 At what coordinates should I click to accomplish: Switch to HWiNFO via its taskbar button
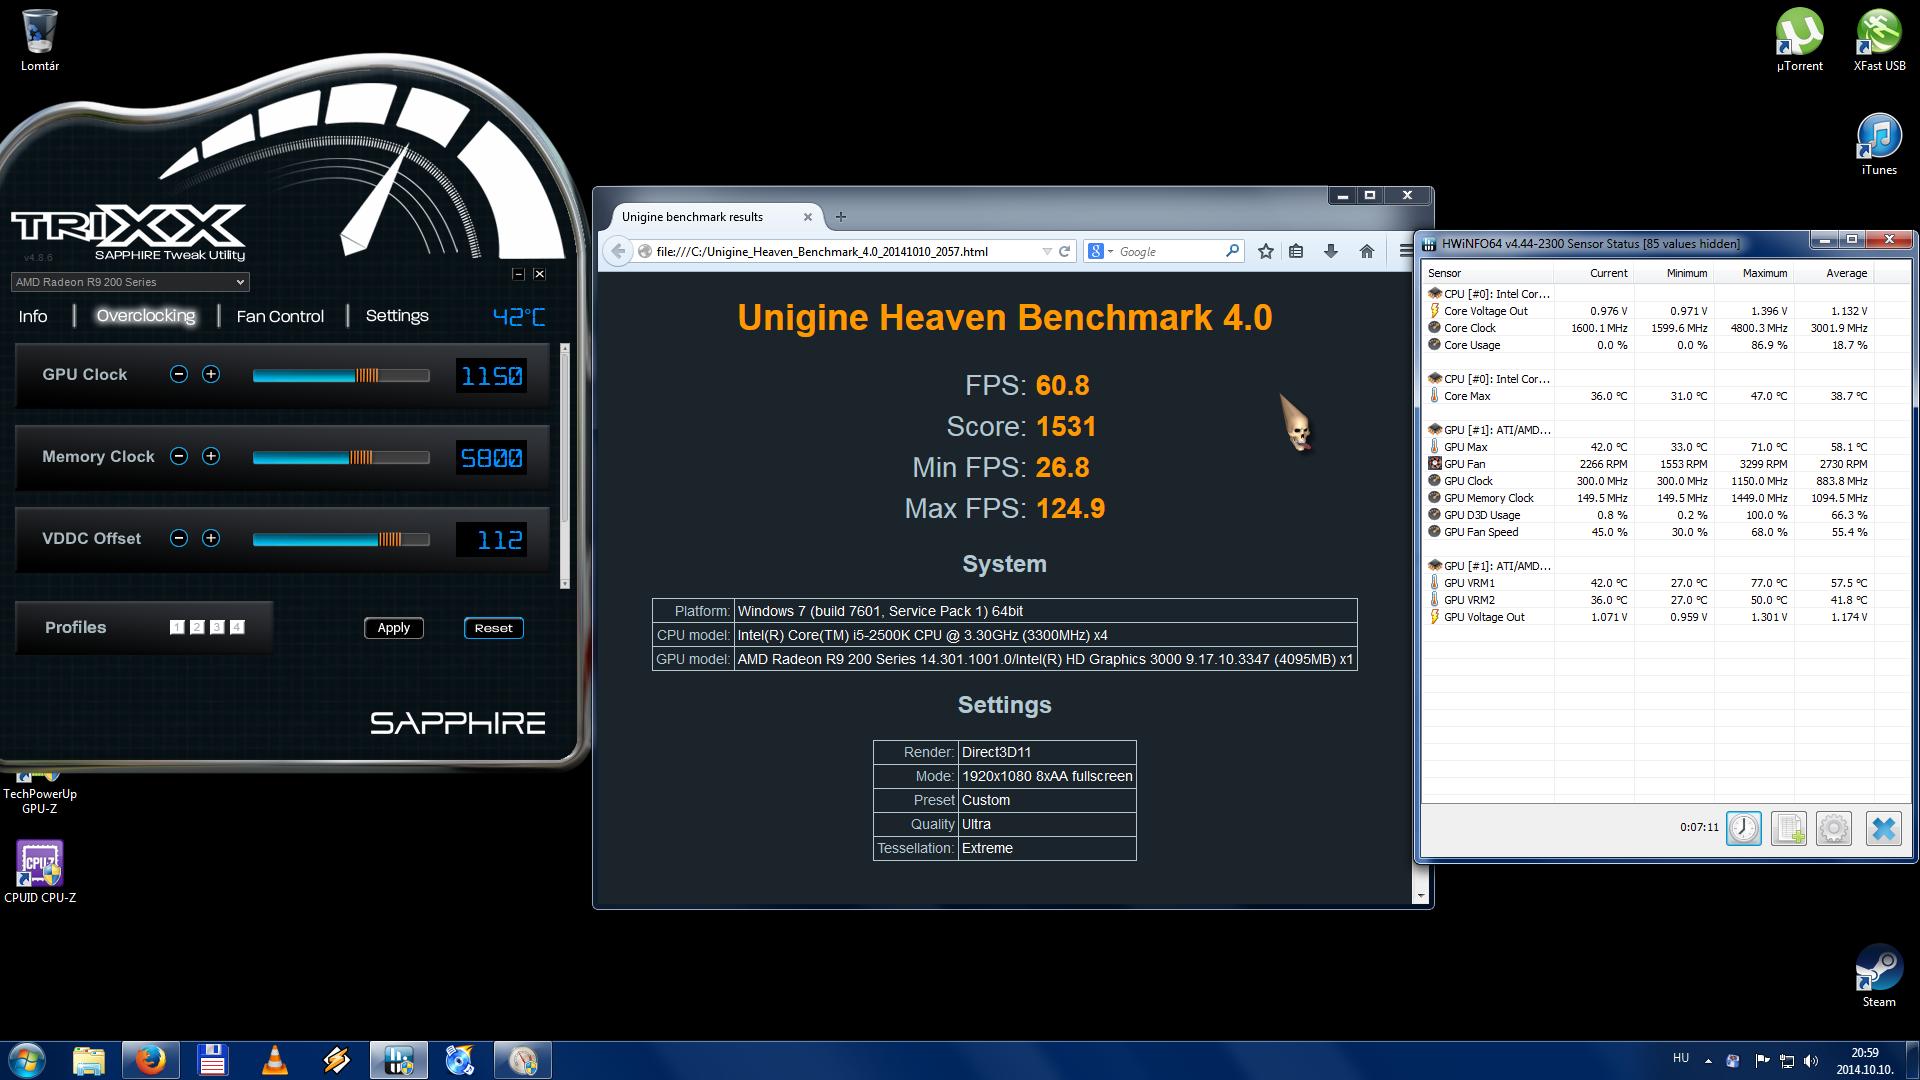tap(399, 1060)
